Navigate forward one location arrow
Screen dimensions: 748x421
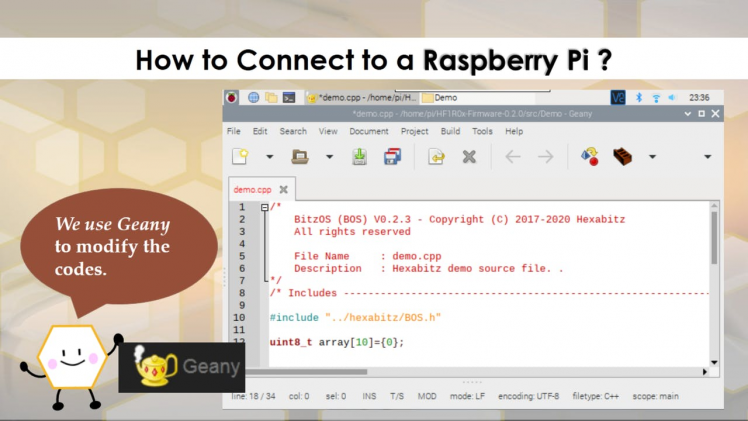545,156
